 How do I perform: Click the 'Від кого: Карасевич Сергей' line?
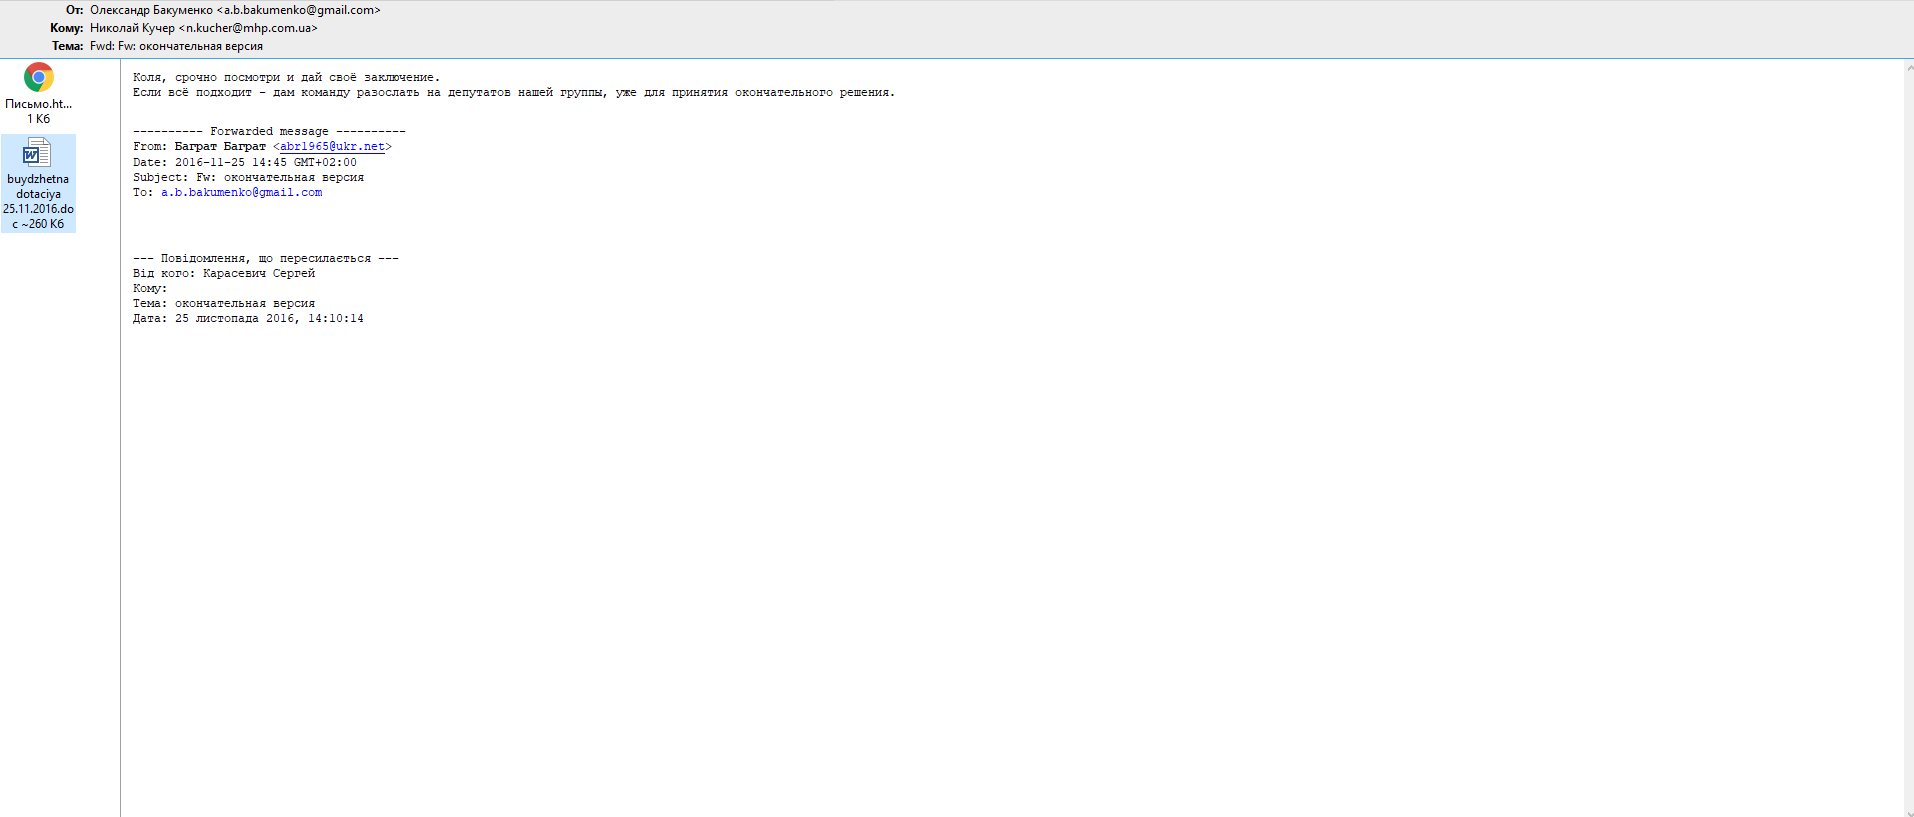pos(224,274)
